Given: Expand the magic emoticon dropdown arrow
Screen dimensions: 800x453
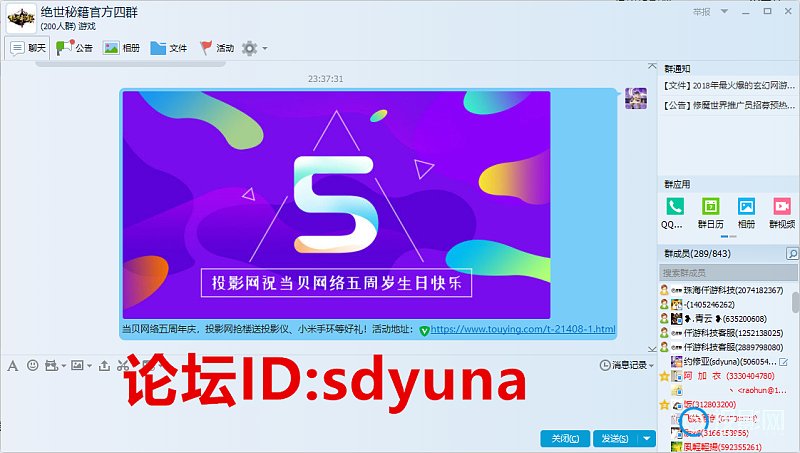Looking at the screenshot, I should point(63,366).
